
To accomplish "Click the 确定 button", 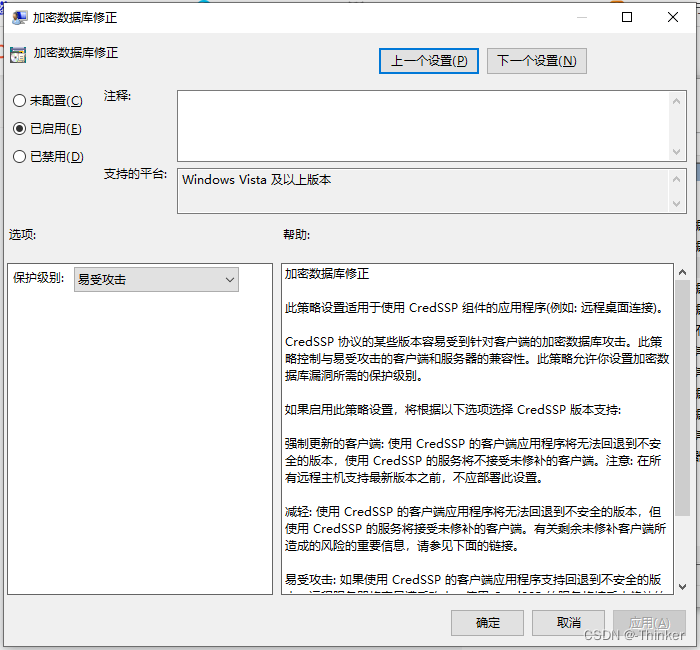I will point(487,623).
